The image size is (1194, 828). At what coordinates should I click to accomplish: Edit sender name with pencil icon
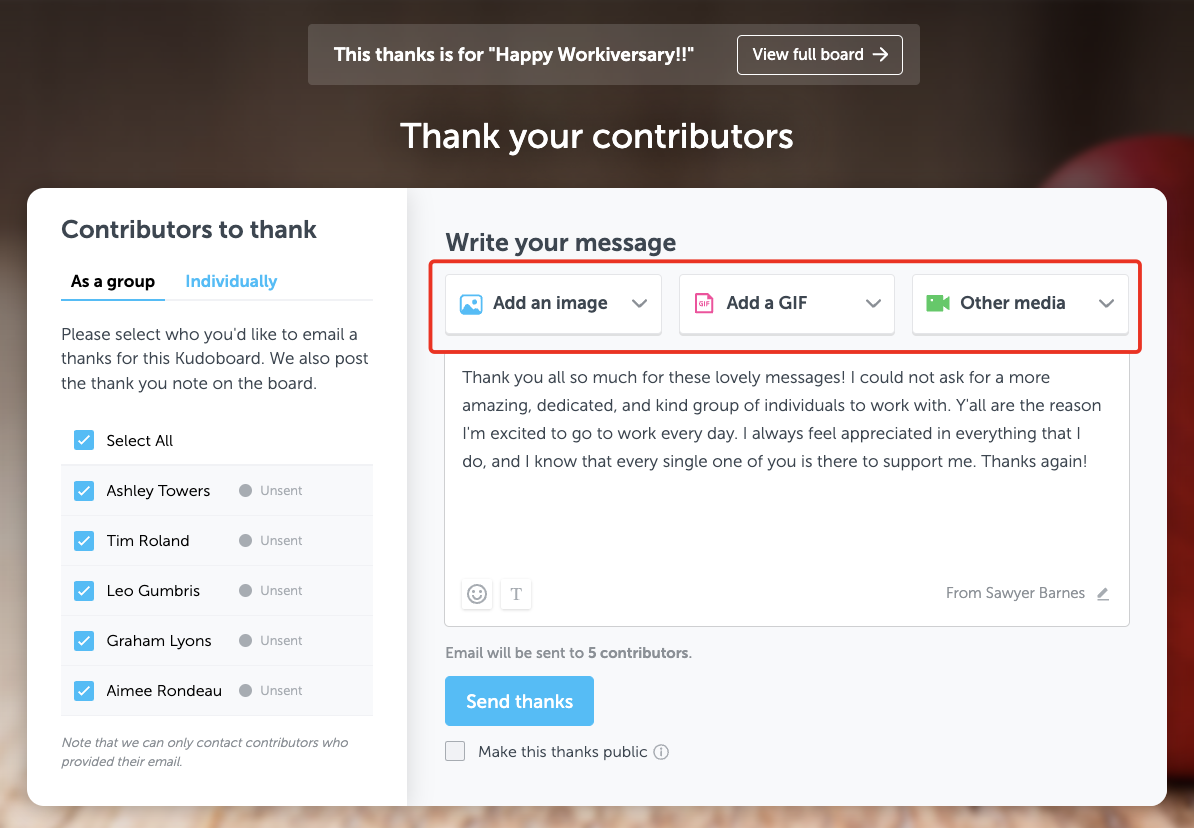[1103, 593]
